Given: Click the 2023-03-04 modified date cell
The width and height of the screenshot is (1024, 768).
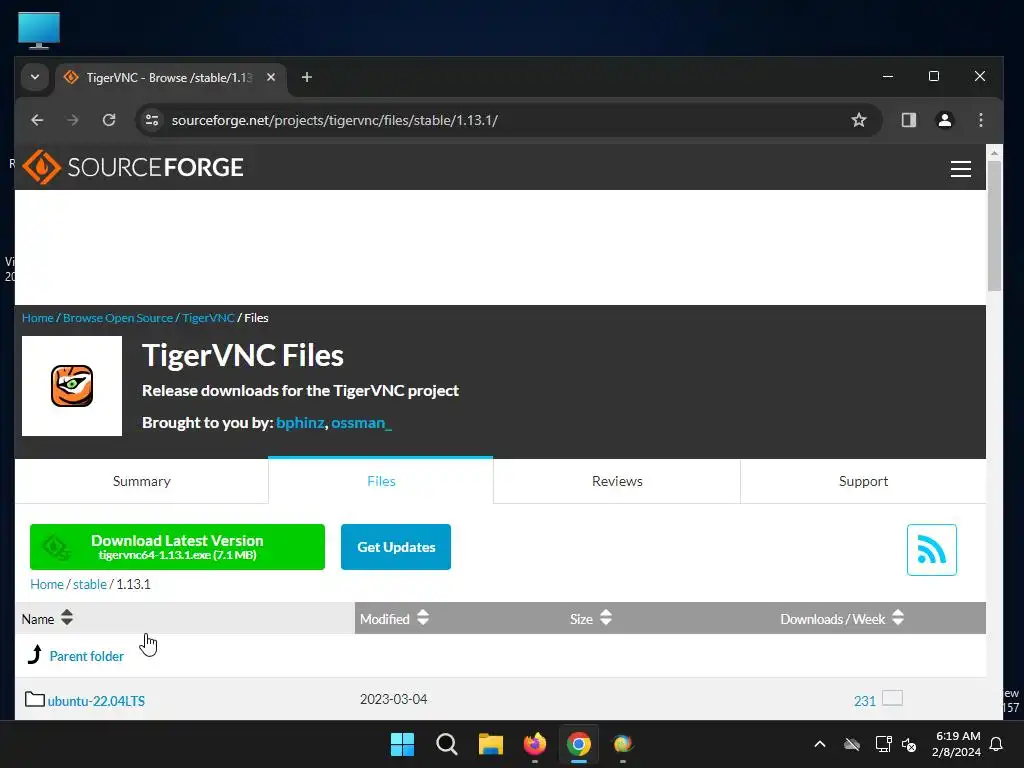Looking at the screenshot, I should tap(393, 699).
